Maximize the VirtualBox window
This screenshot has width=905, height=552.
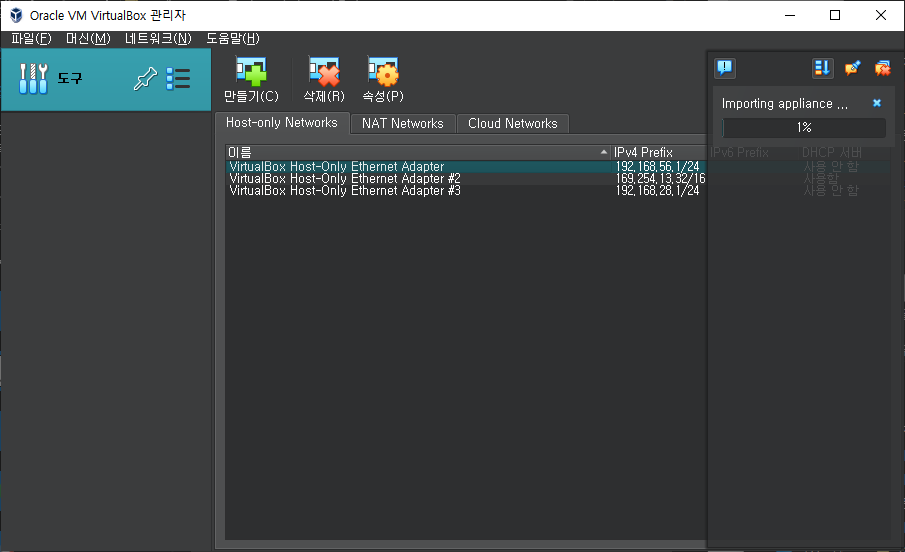coord(835,15)
